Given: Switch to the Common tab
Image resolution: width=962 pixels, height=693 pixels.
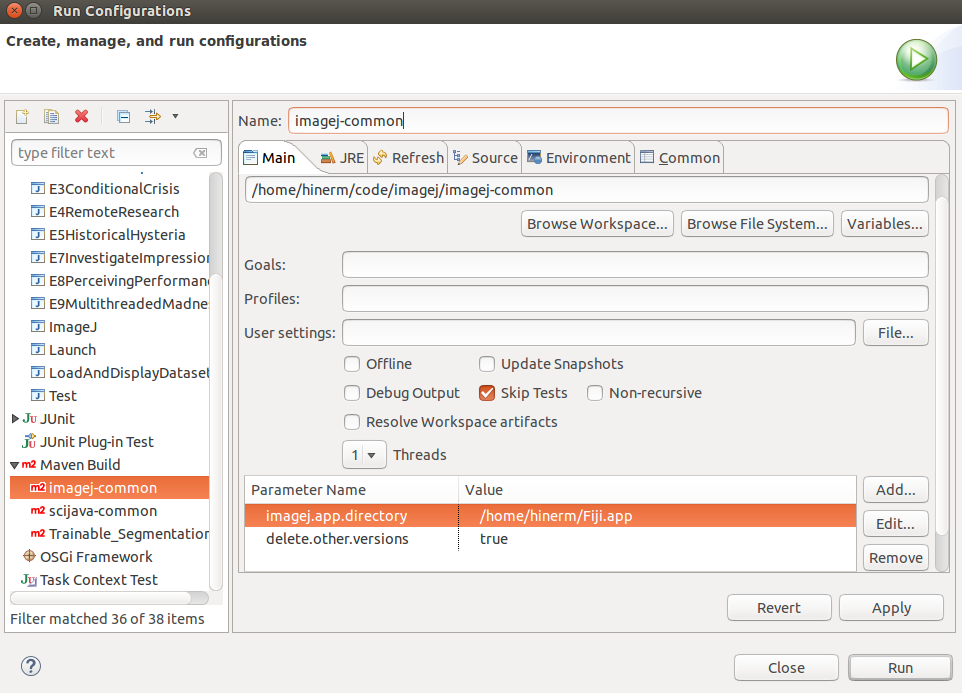Looking at the screenshot, I should 680,158.
